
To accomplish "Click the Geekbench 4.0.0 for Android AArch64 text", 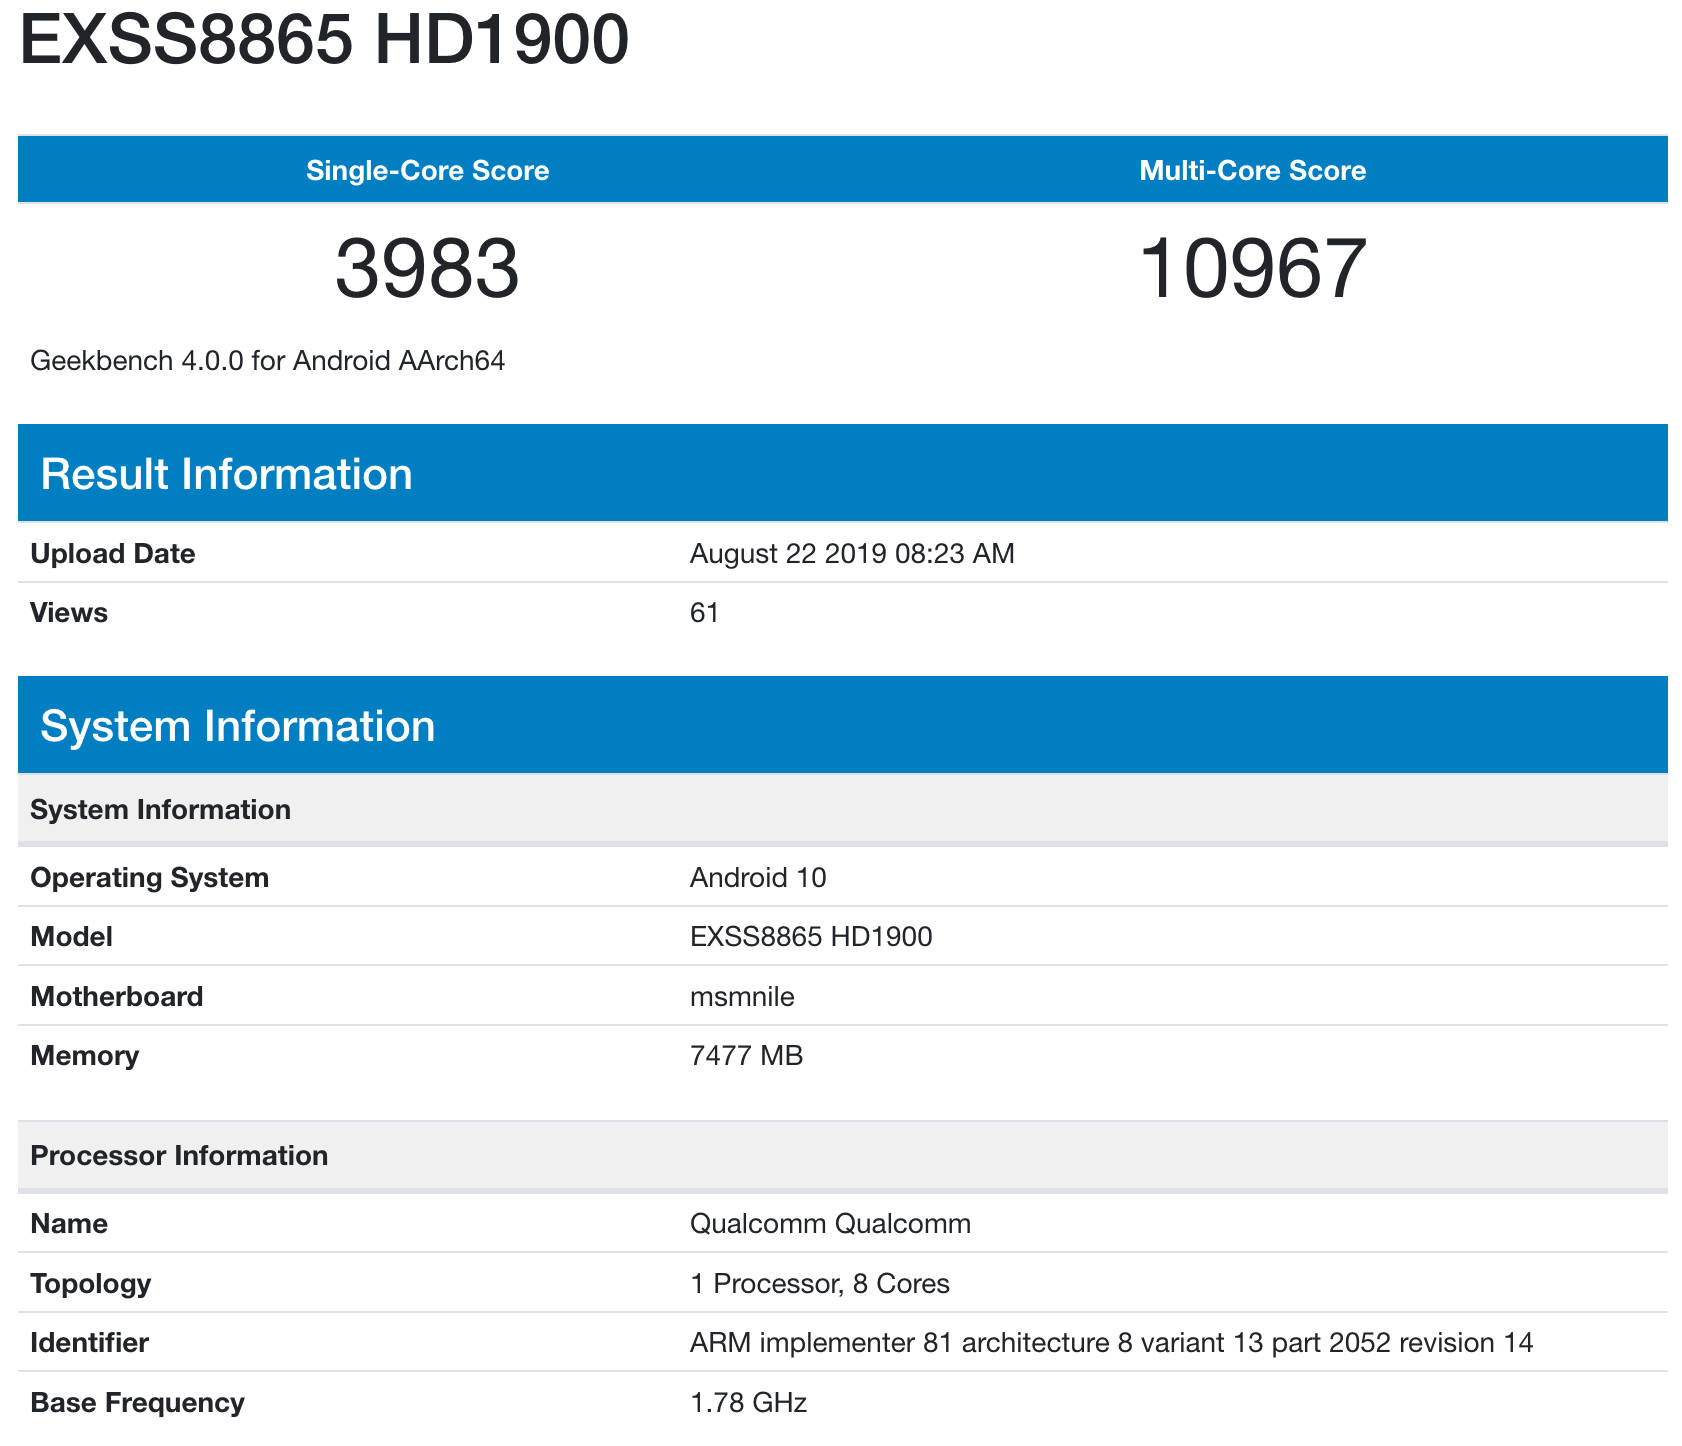I will (268, 360).
